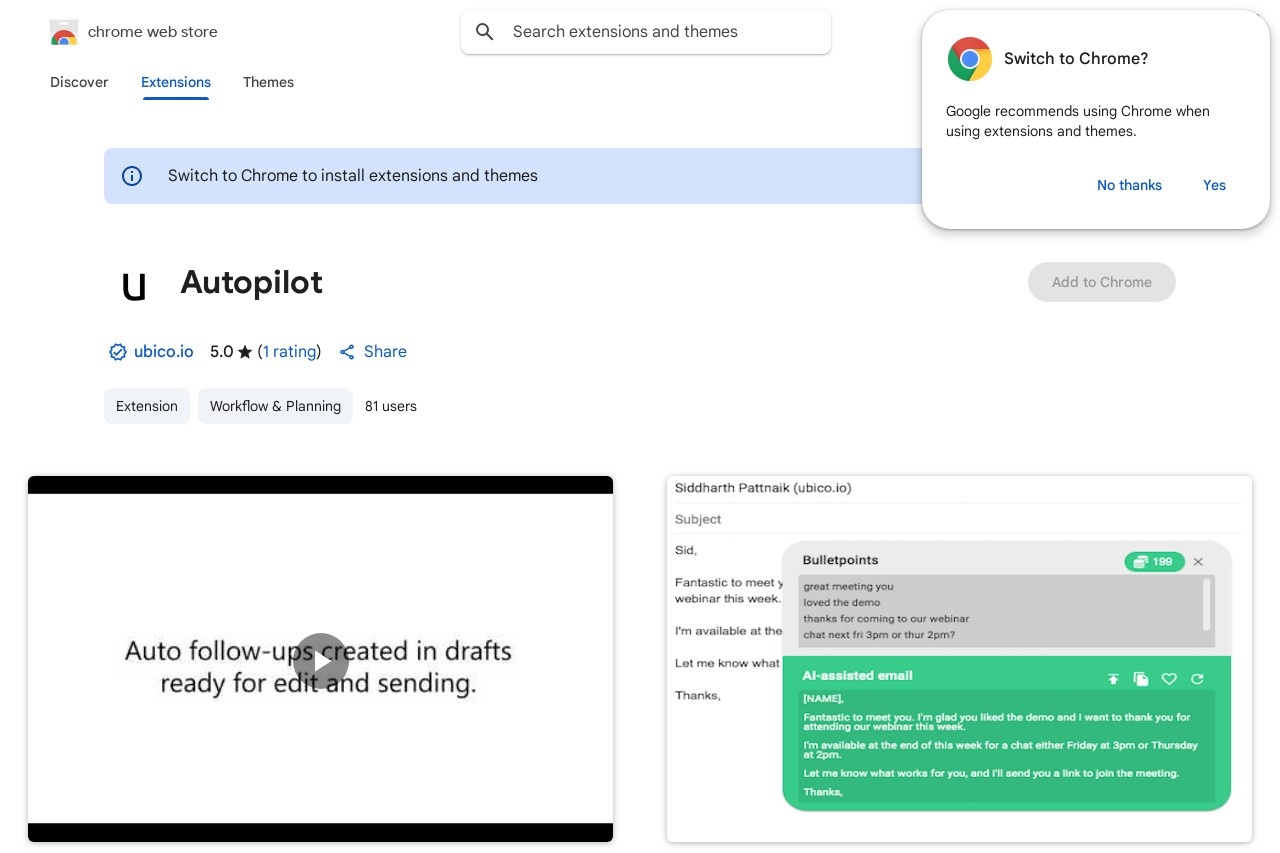Viewport: 1280px width, 853px height.
Task: Click the rating star icon
Action: coord(245,352)
